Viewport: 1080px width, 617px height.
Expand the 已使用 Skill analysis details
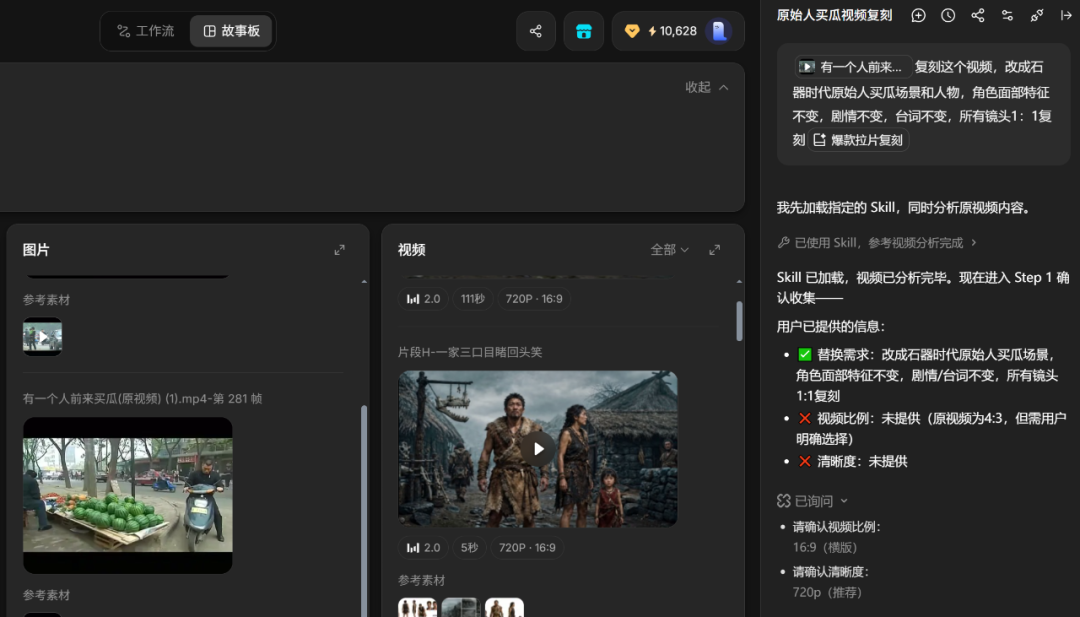877,242
